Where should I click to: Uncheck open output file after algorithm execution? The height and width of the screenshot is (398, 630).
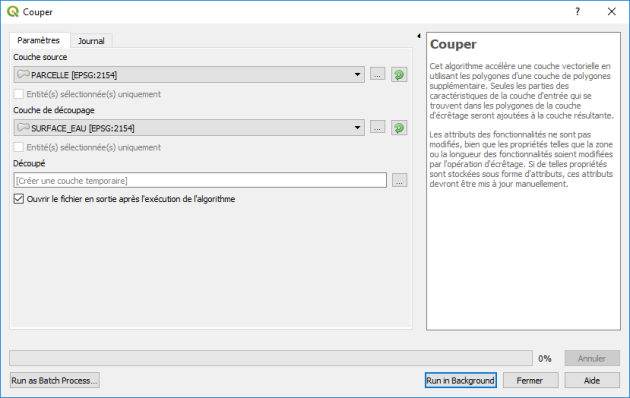[18, 199]
